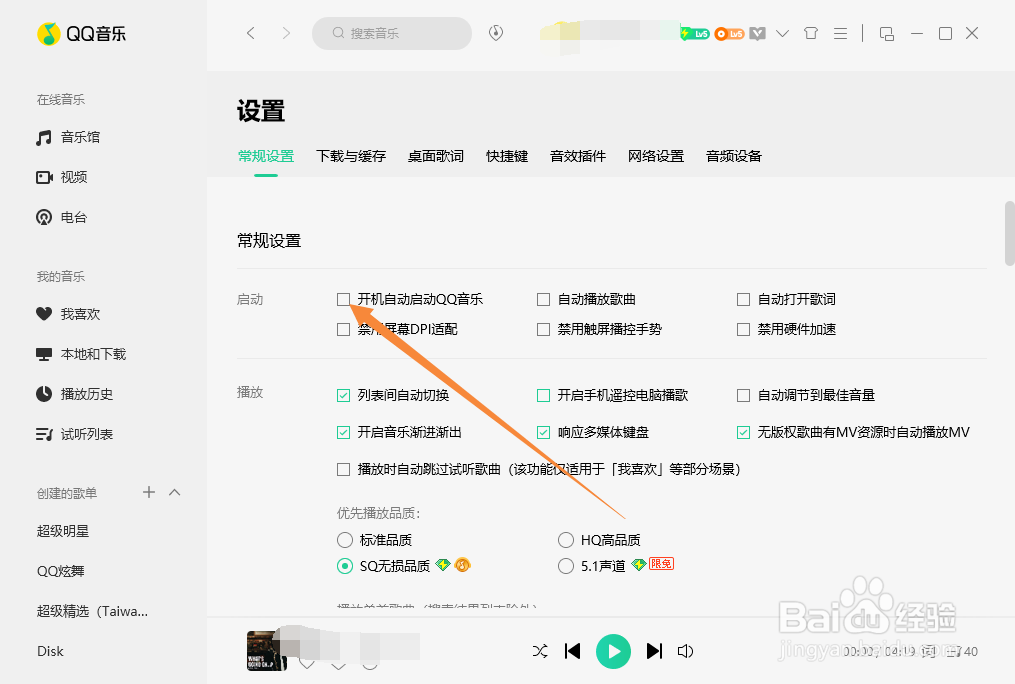Open playlist 超级明星
The image size is (1015, 684).
(x=63, y=531)
